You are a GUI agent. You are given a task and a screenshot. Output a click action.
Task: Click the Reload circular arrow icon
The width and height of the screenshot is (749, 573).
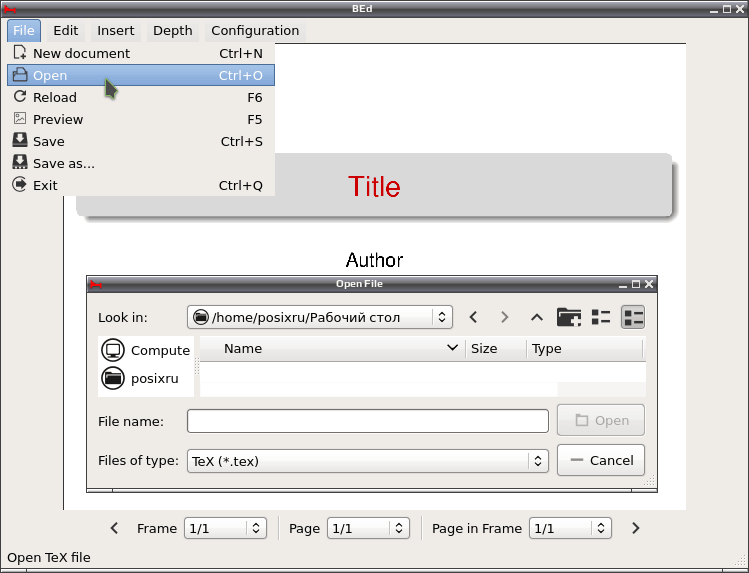[x=20, y=96]
